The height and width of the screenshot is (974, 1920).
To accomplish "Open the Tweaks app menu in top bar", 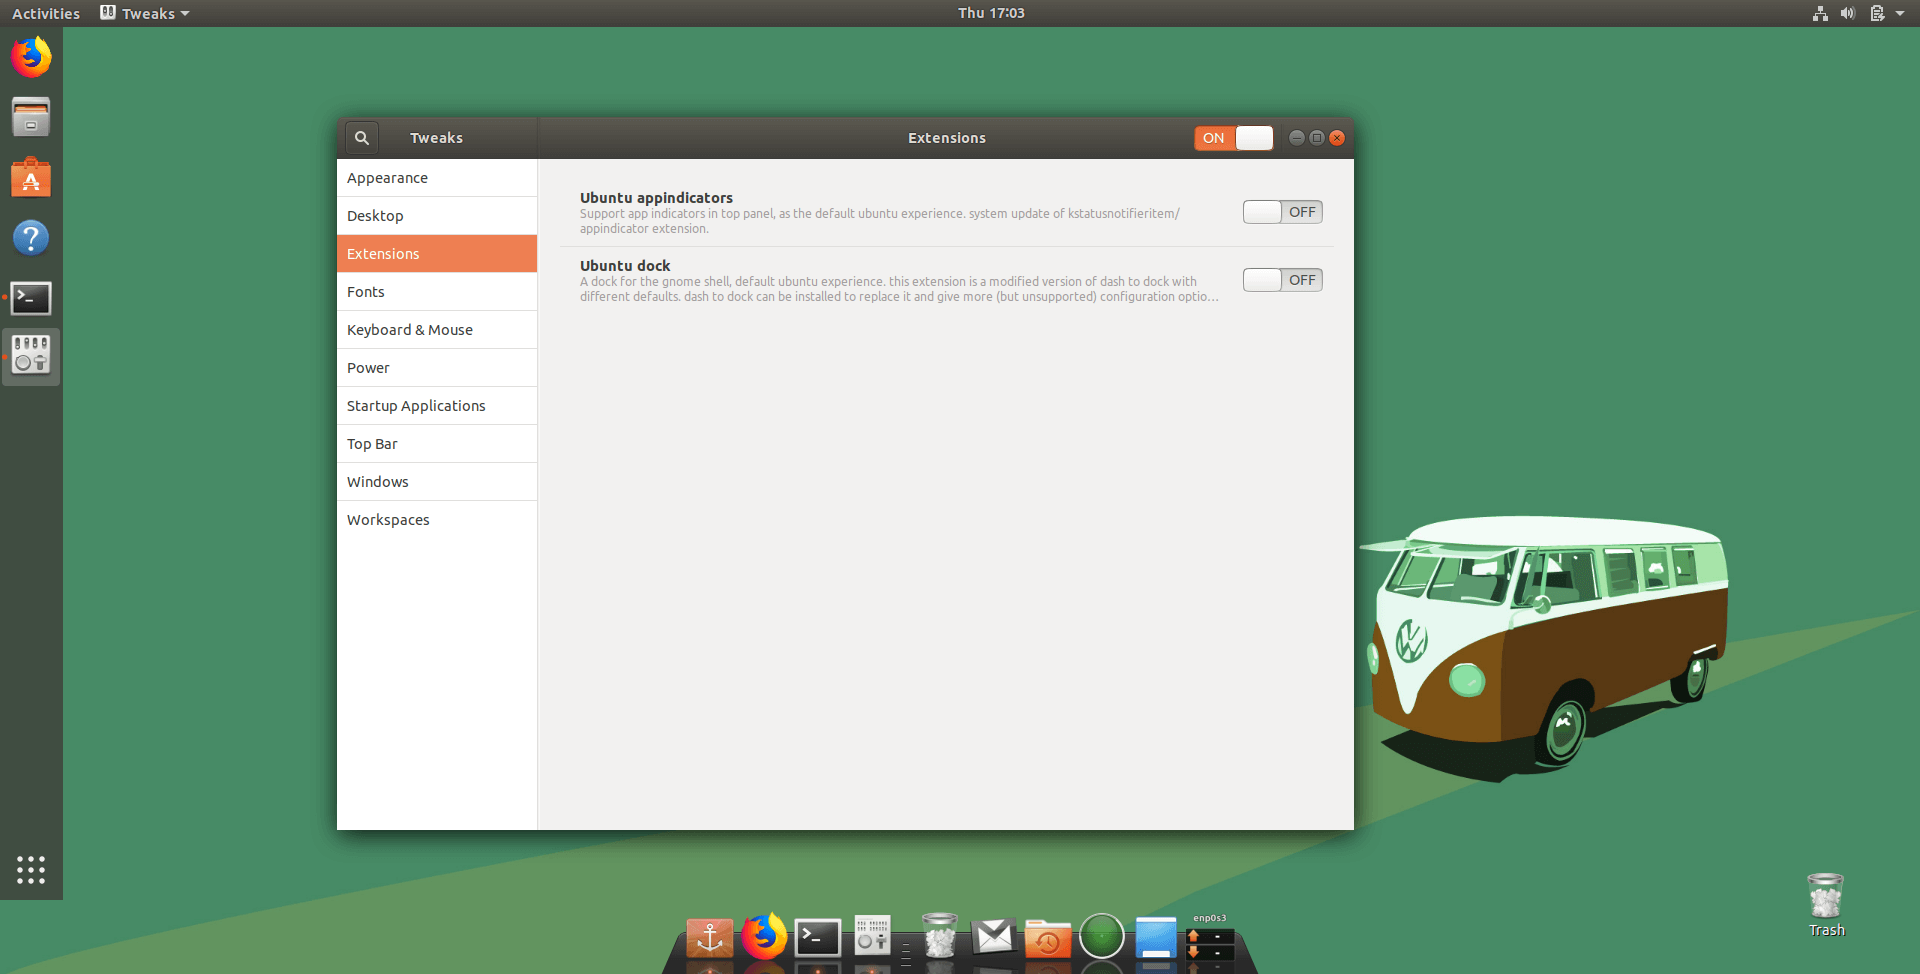I will click(x=145, y=13).
